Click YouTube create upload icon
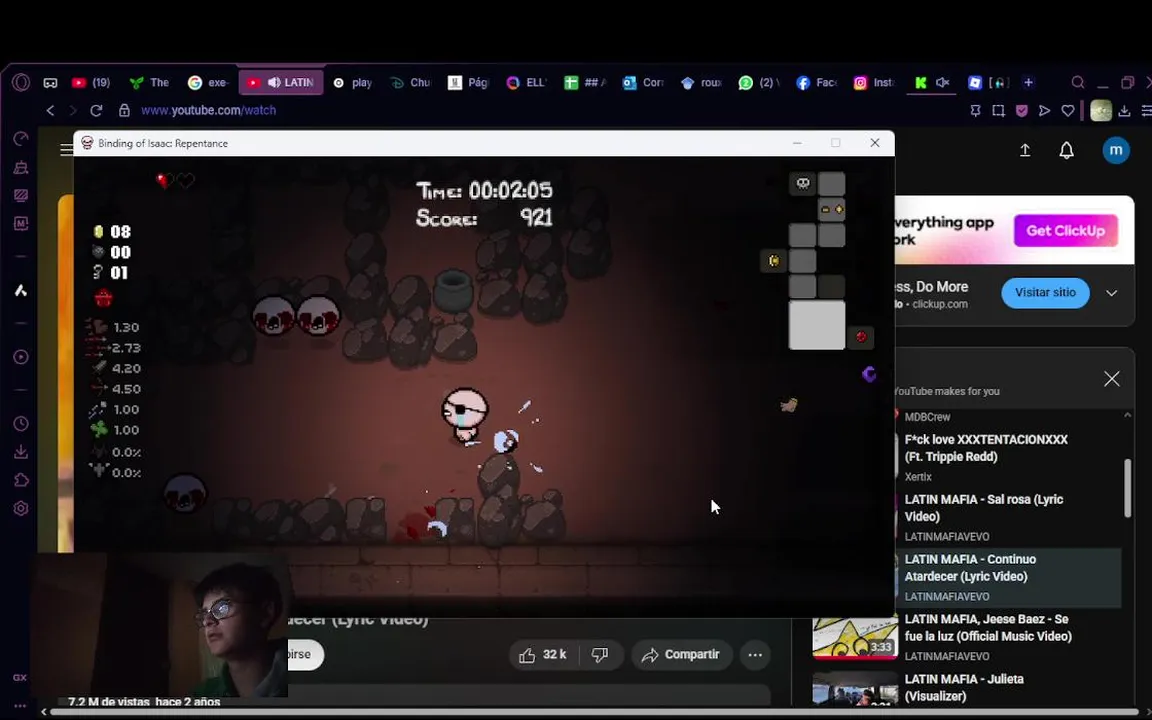 click(1025, 151)
